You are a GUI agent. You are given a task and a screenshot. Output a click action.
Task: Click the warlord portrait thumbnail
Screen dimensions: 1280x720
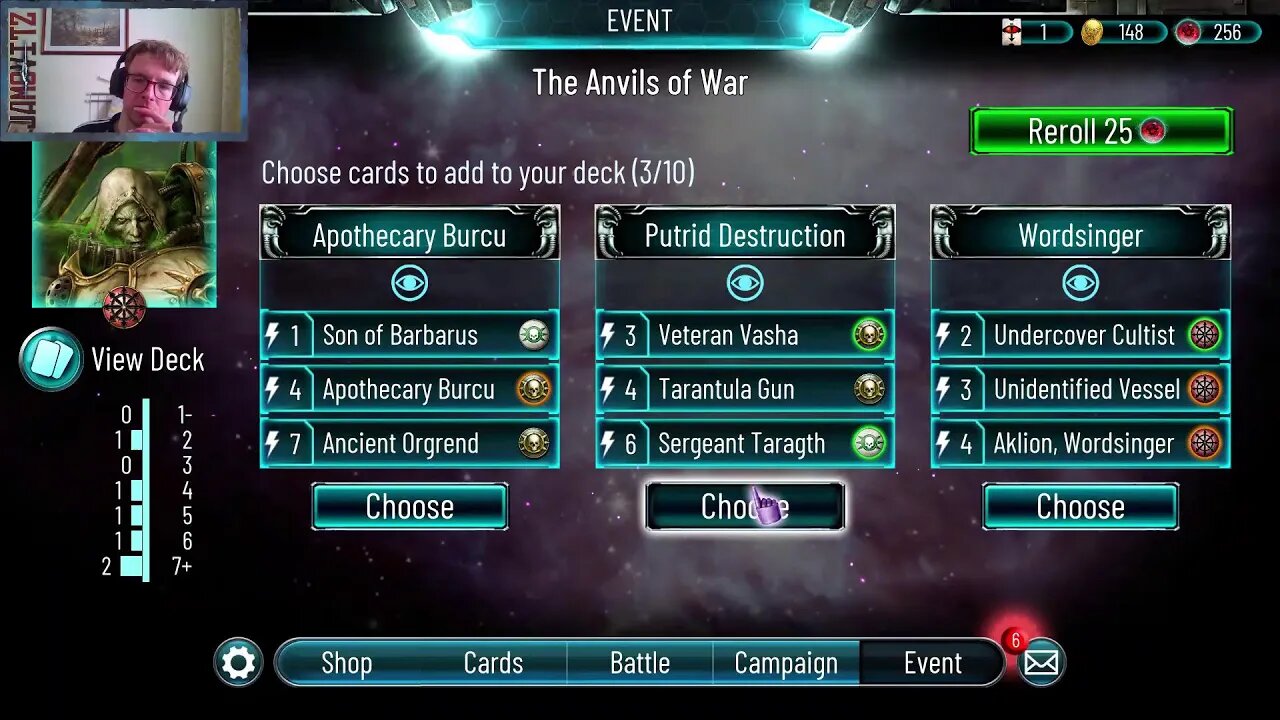[124, 222]
